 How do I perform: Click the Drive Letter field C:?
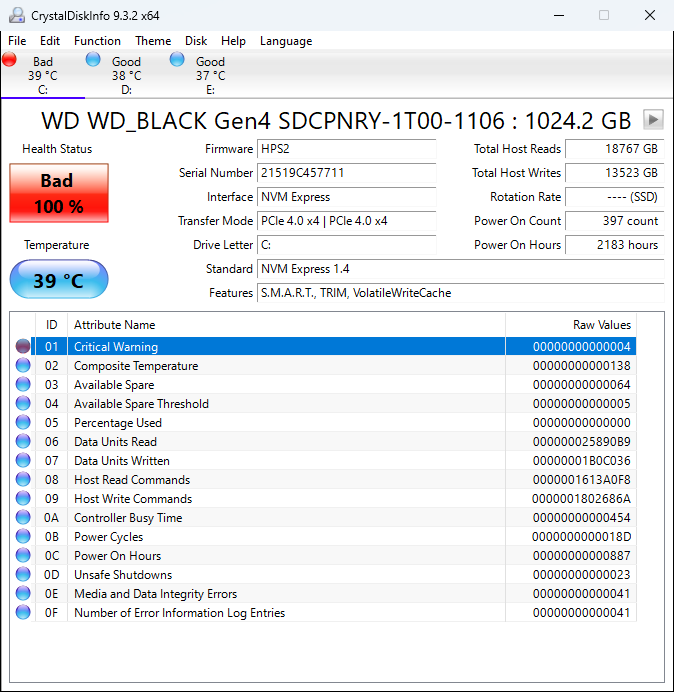click(x=346, y=244)
